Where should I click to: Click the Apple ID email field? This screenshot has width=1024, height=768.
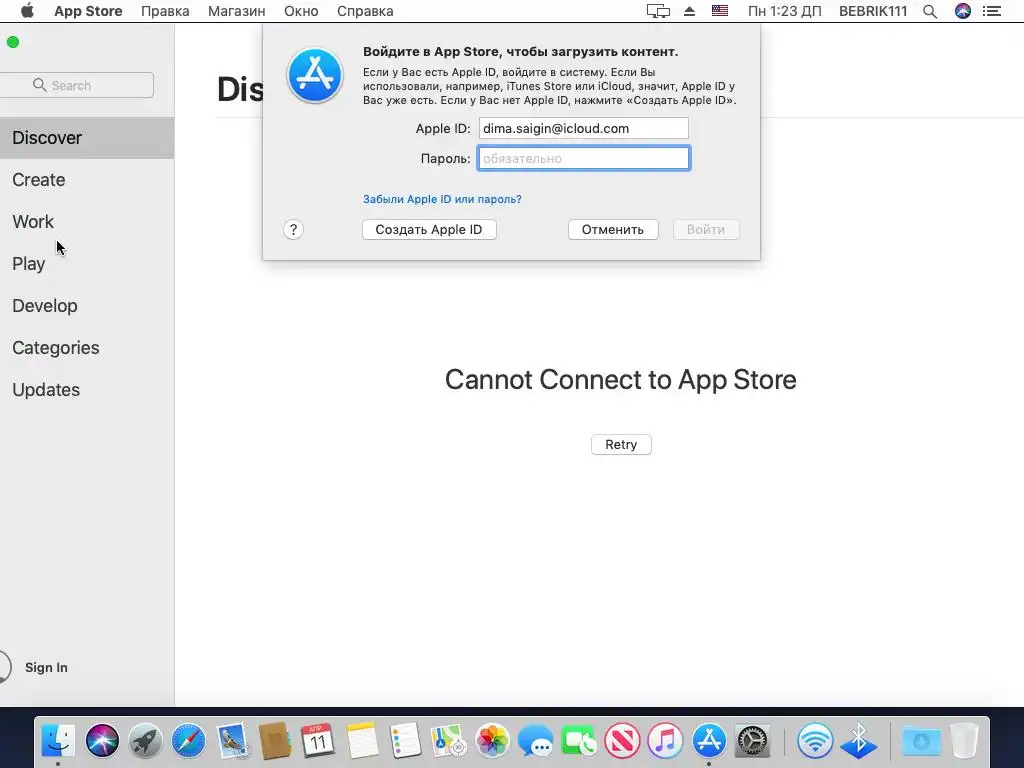[584, 128]
